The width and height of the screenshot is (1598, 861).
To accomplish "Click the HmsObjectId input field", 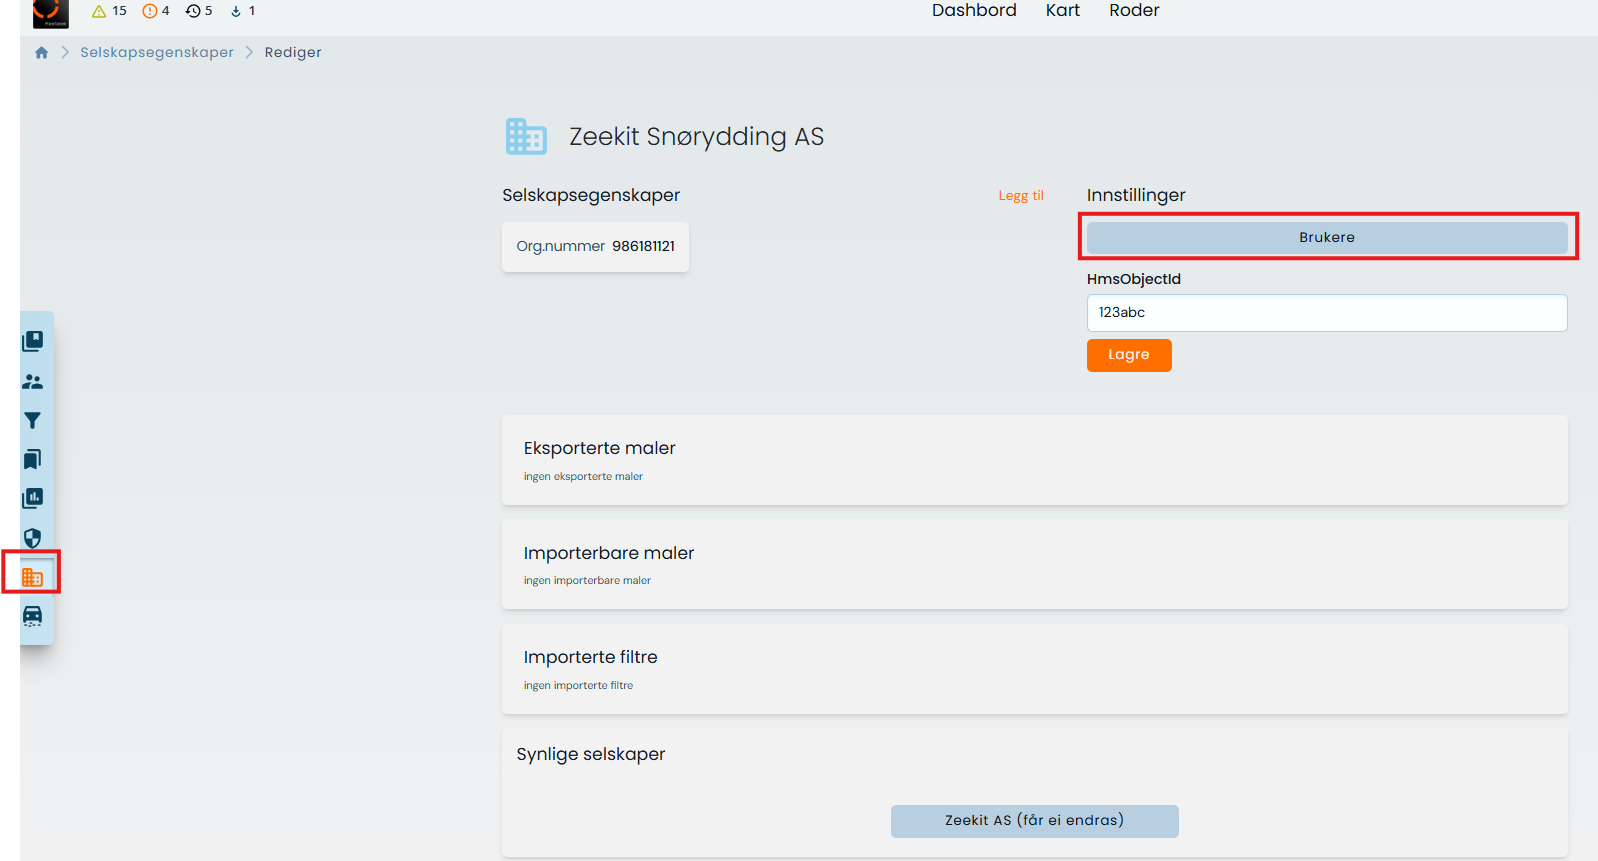I will (1326, 313).
